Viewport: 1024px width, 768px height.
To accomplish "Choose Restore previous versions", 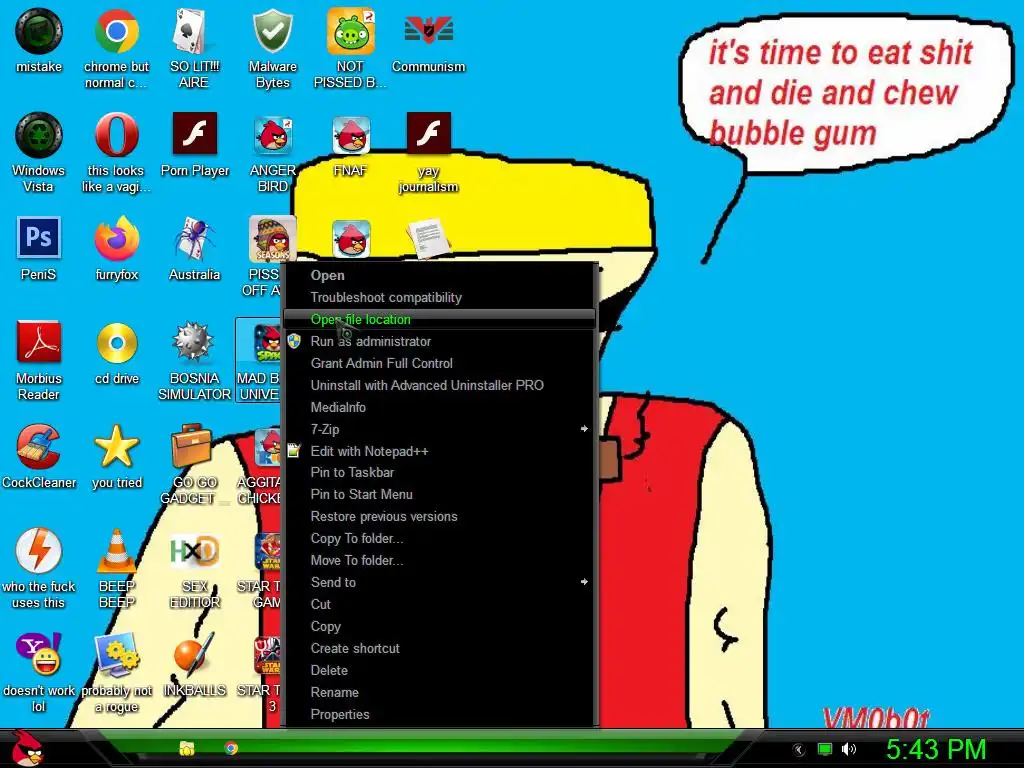I will click(x=440, y=517).
